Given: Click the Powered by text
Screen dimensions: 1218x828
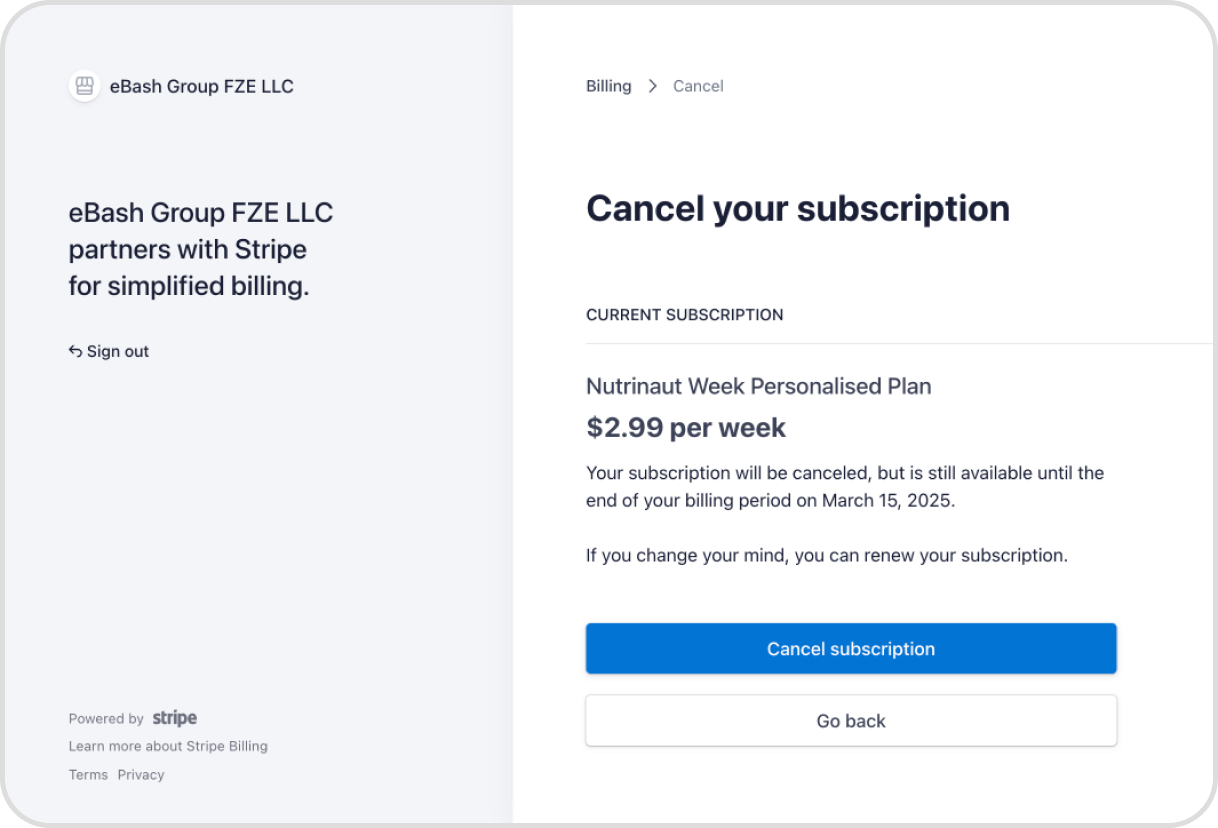Looking at the screenshot, I should (x=106, y=719).
